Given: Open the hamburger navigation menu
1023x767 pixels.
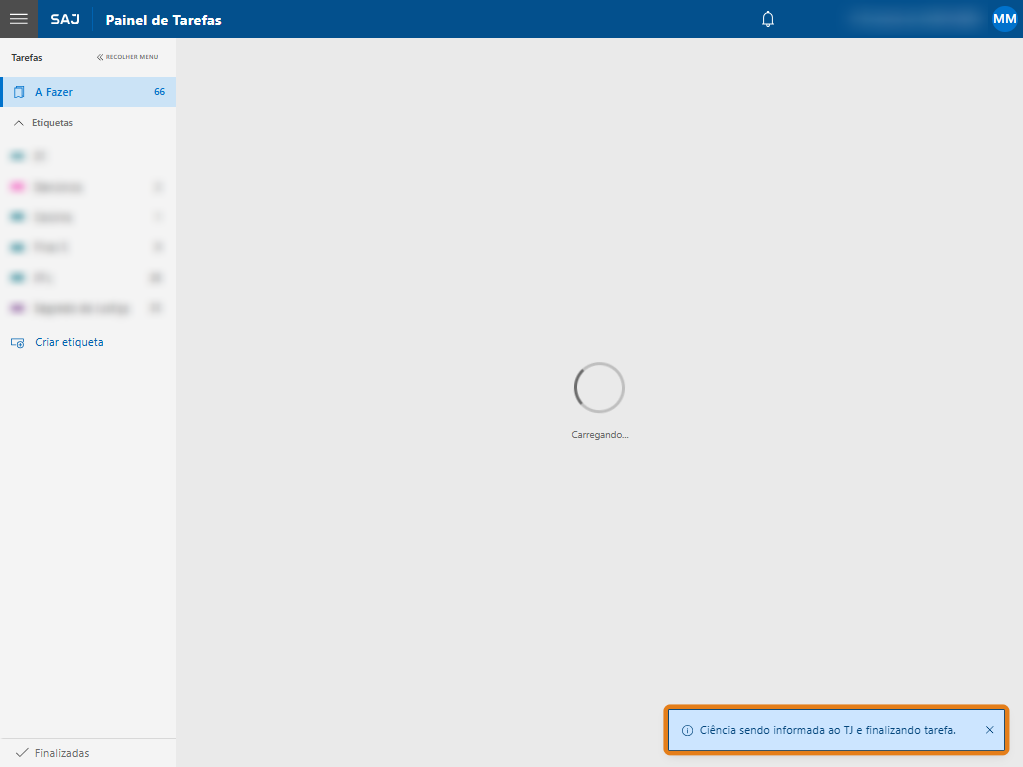Looking at the screenshot, I should pos(18,19).
